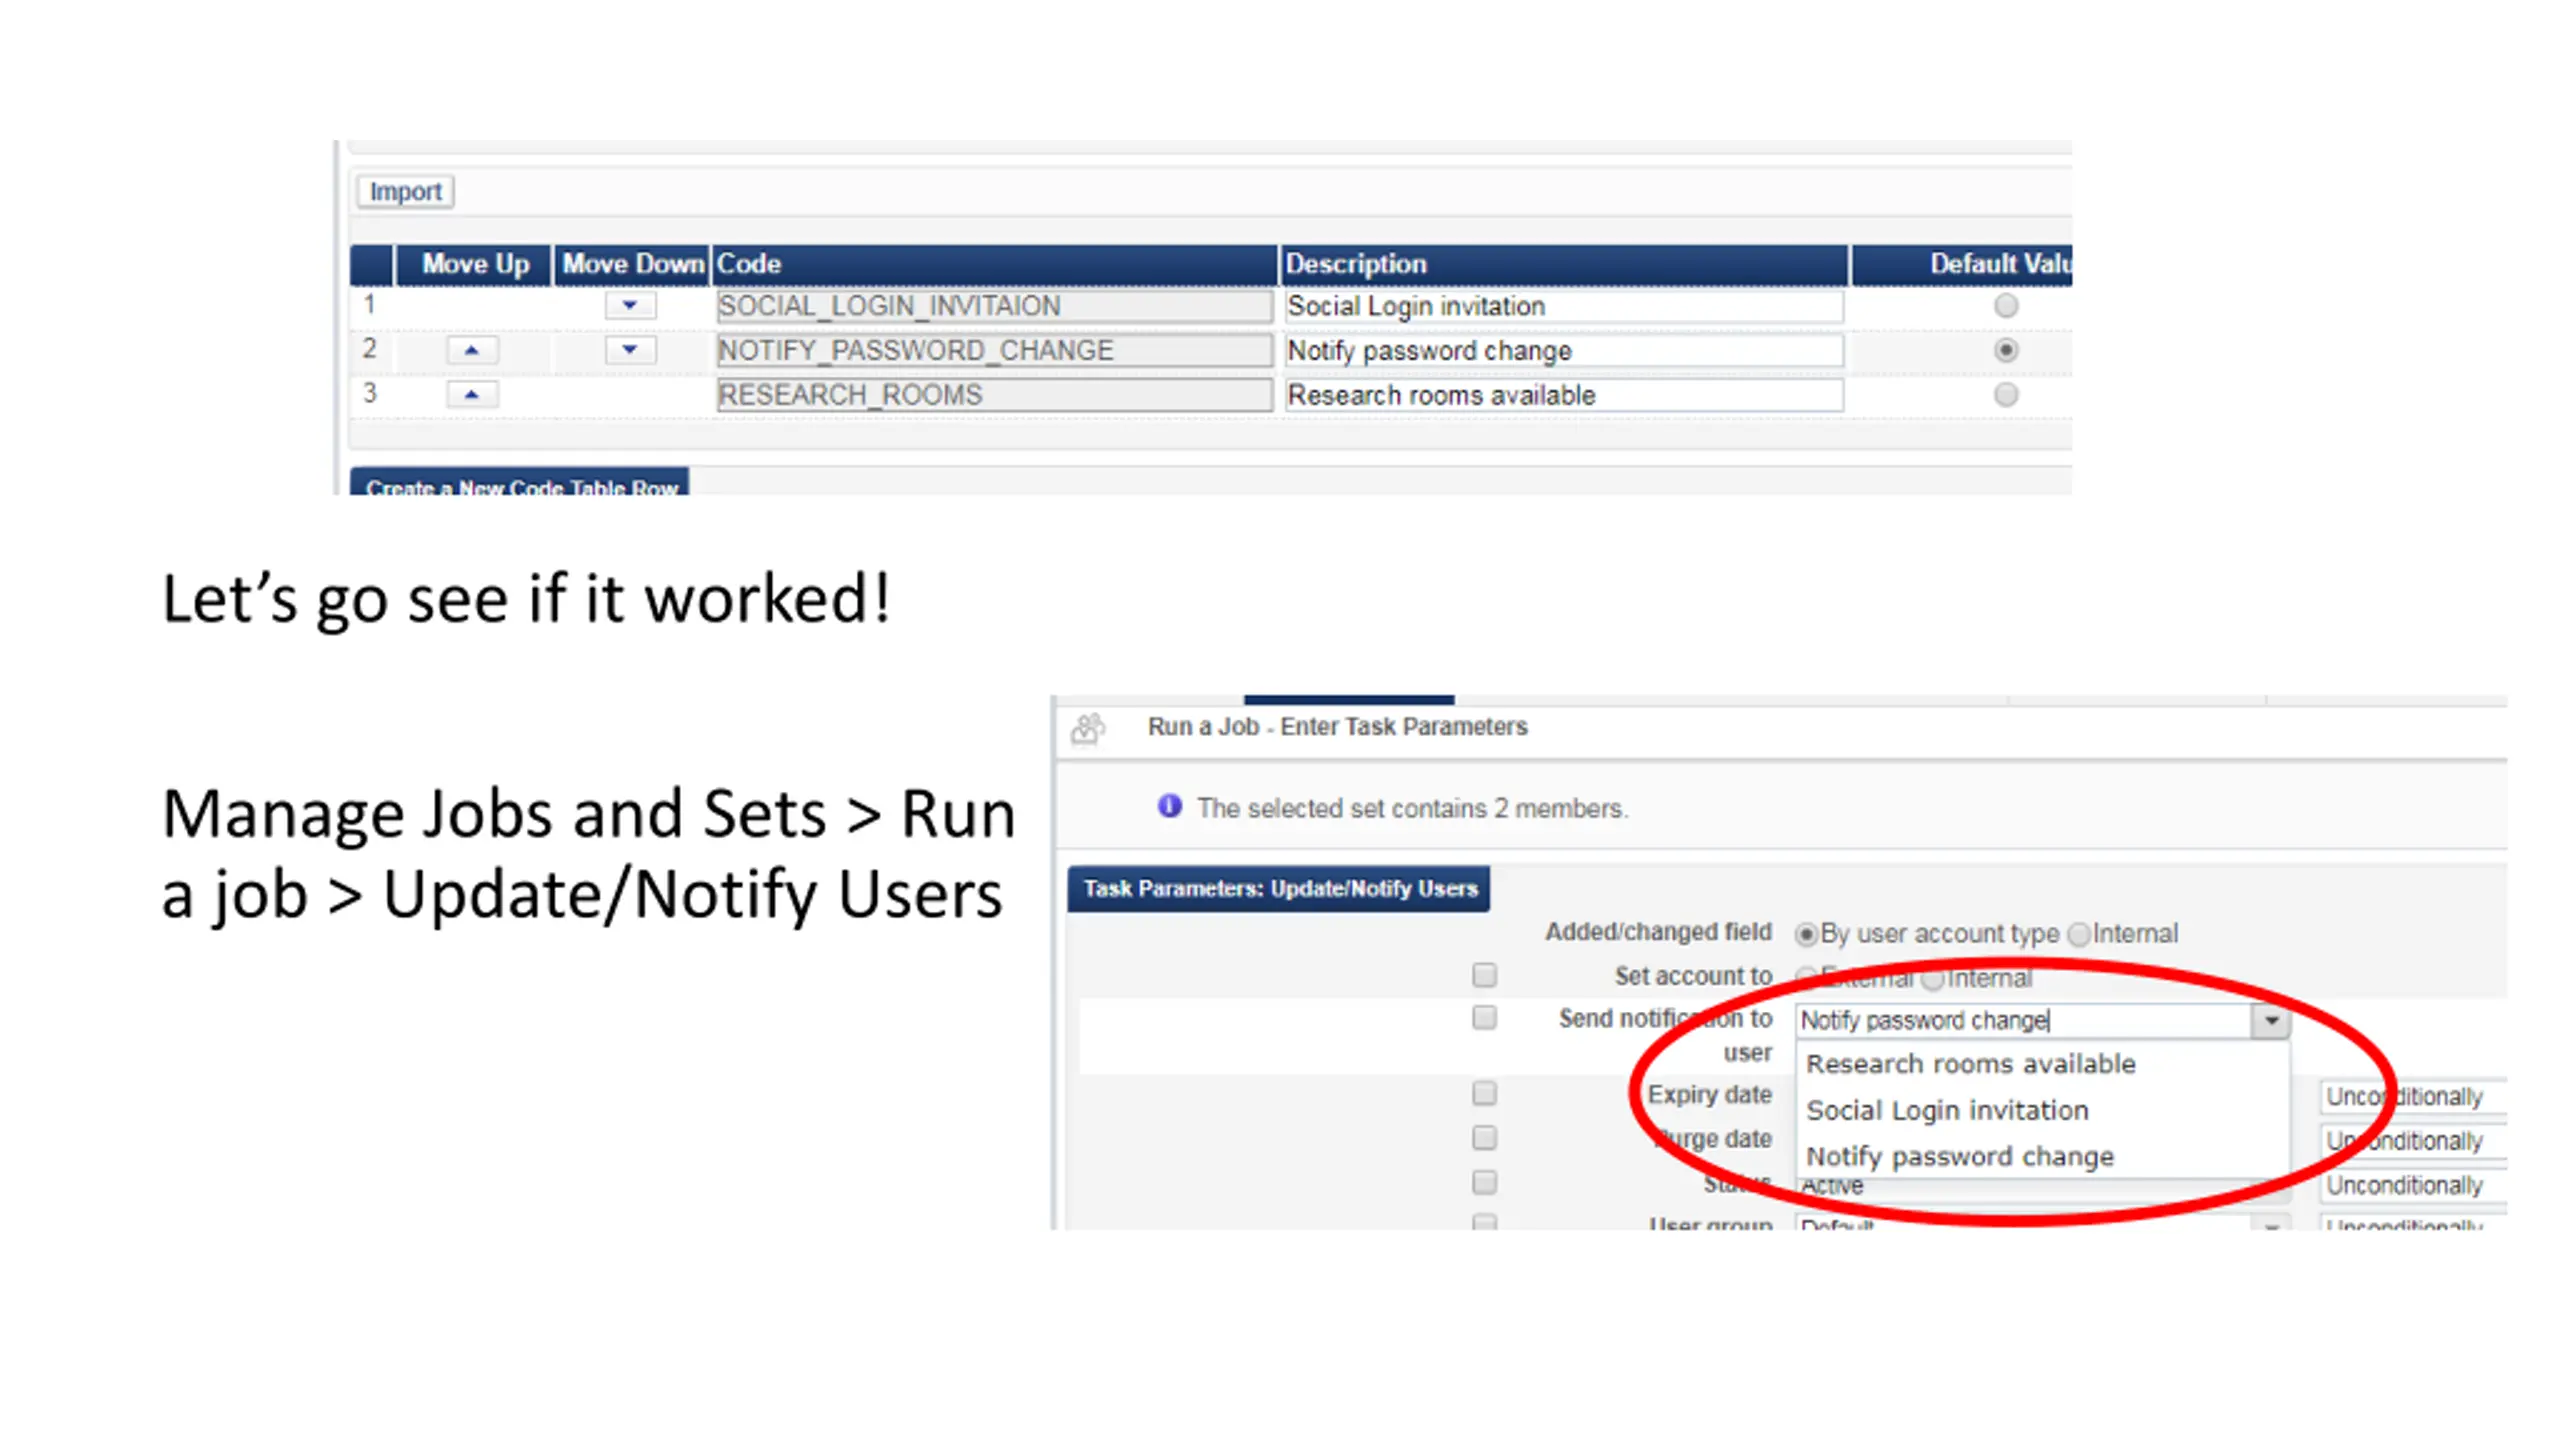Click the Run a Job users icon
The width and height of the screenshot is (2560, 1440).
pos(1088,728)
